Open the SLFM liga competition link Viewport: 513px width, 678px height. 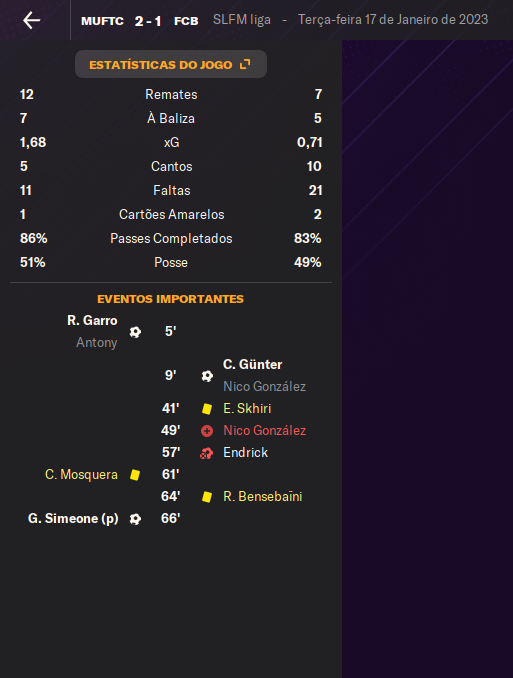(242, 20)
